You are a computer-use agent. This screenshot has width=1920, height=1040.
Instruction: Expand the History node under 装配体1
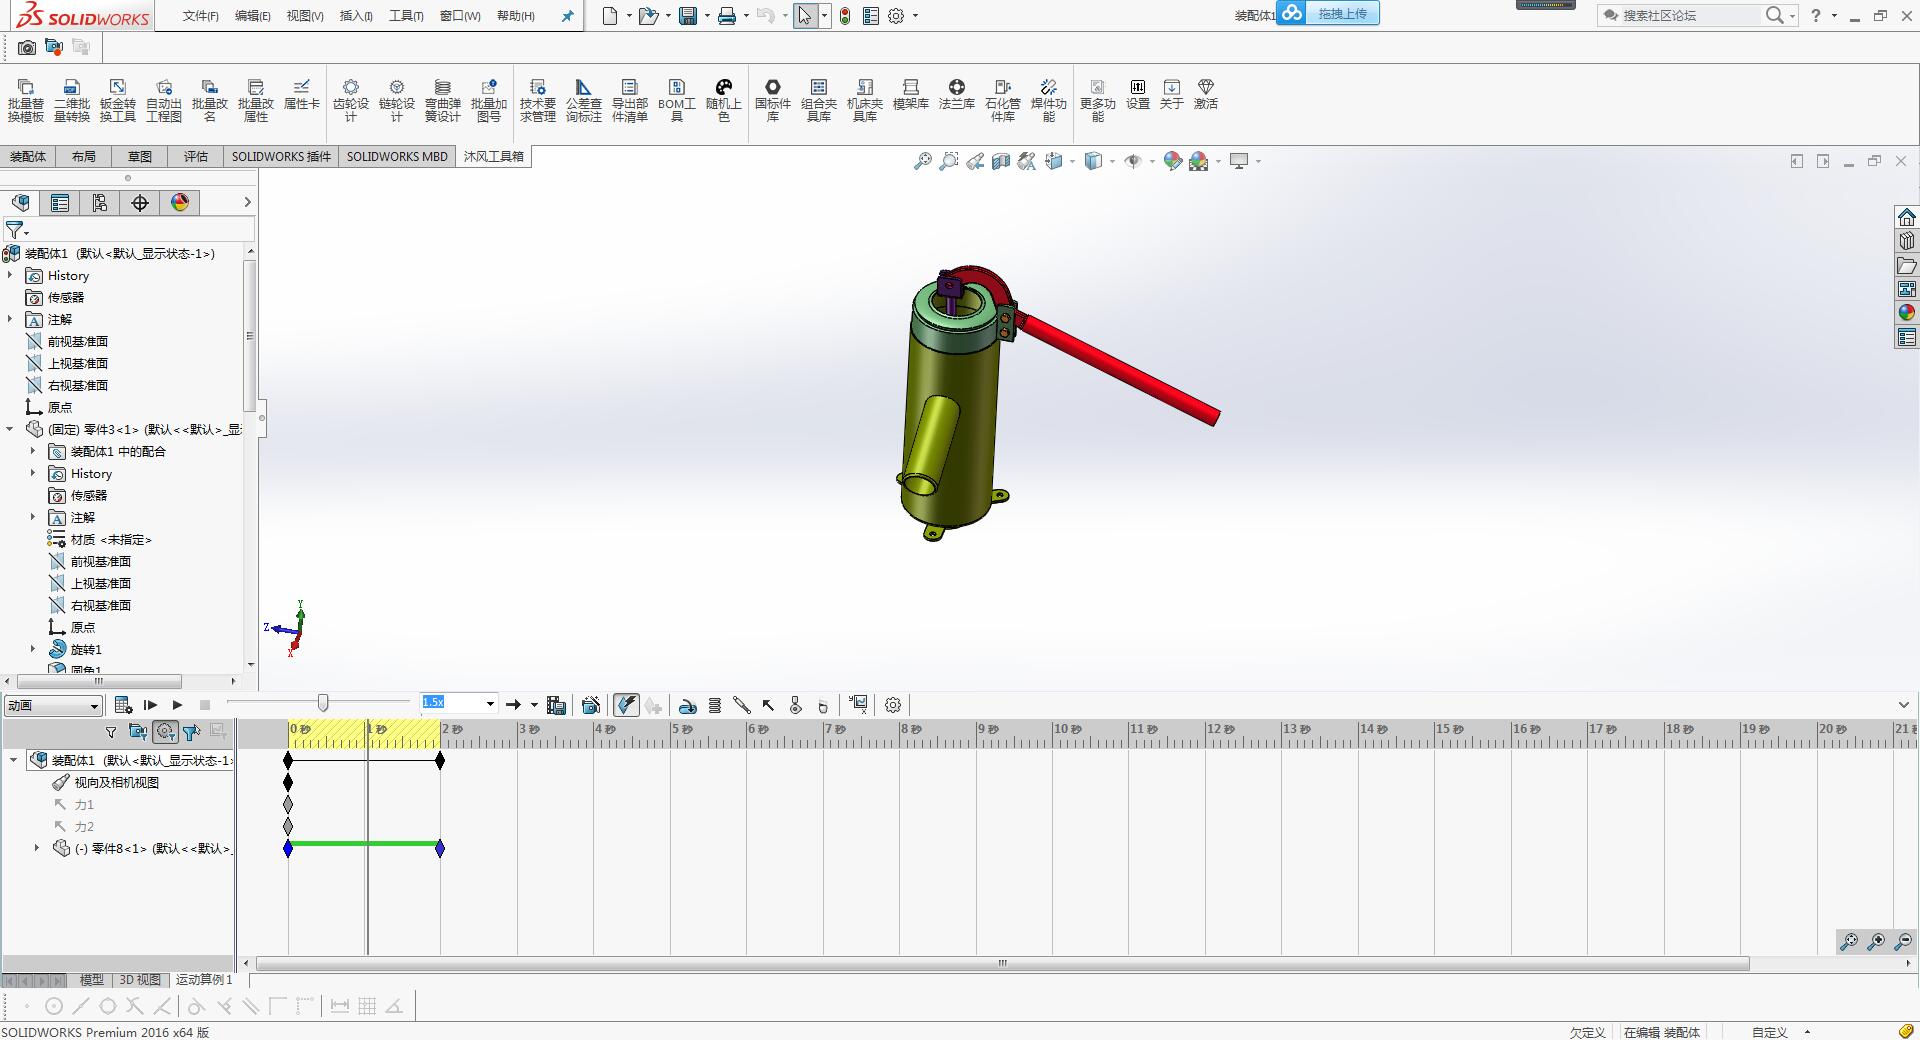coord(11,276)
